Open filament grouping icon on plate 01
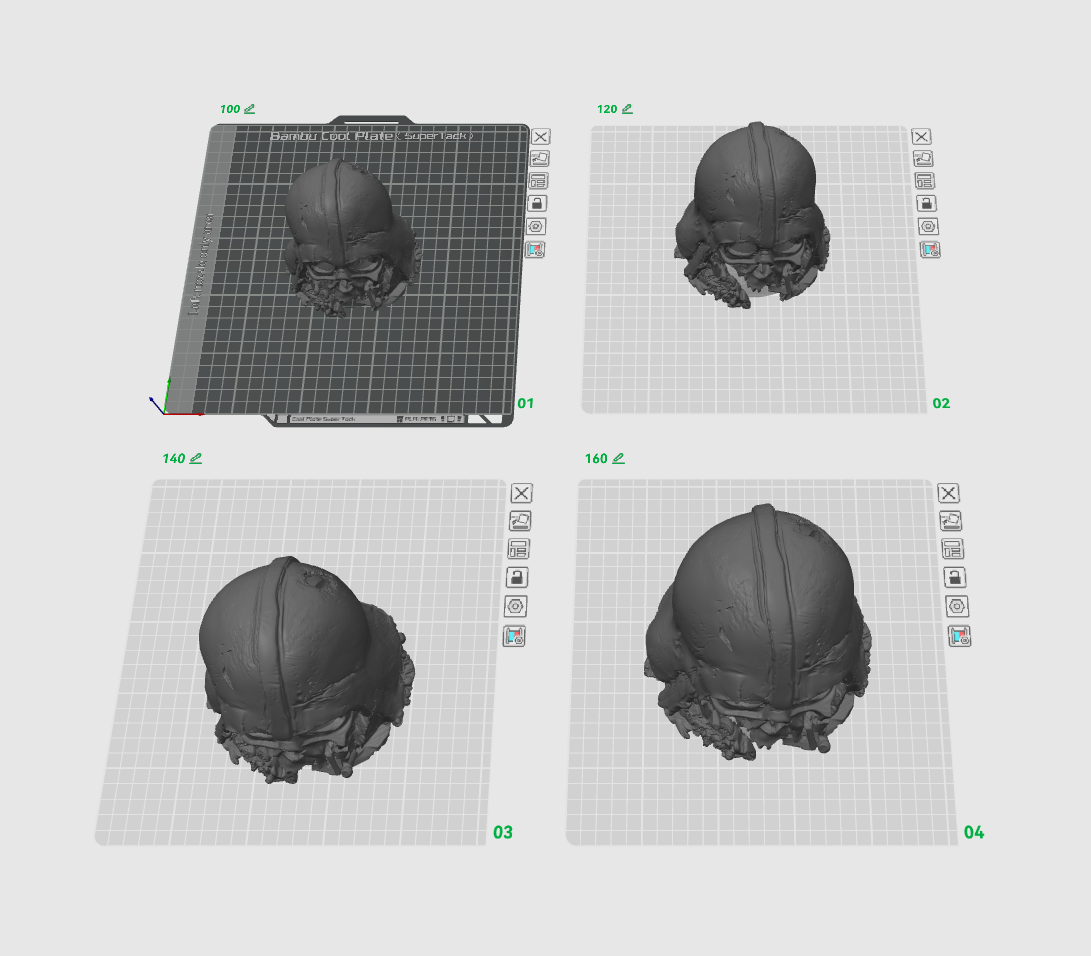This screenshot has height=956, width=1091. (x=535, y=249)
